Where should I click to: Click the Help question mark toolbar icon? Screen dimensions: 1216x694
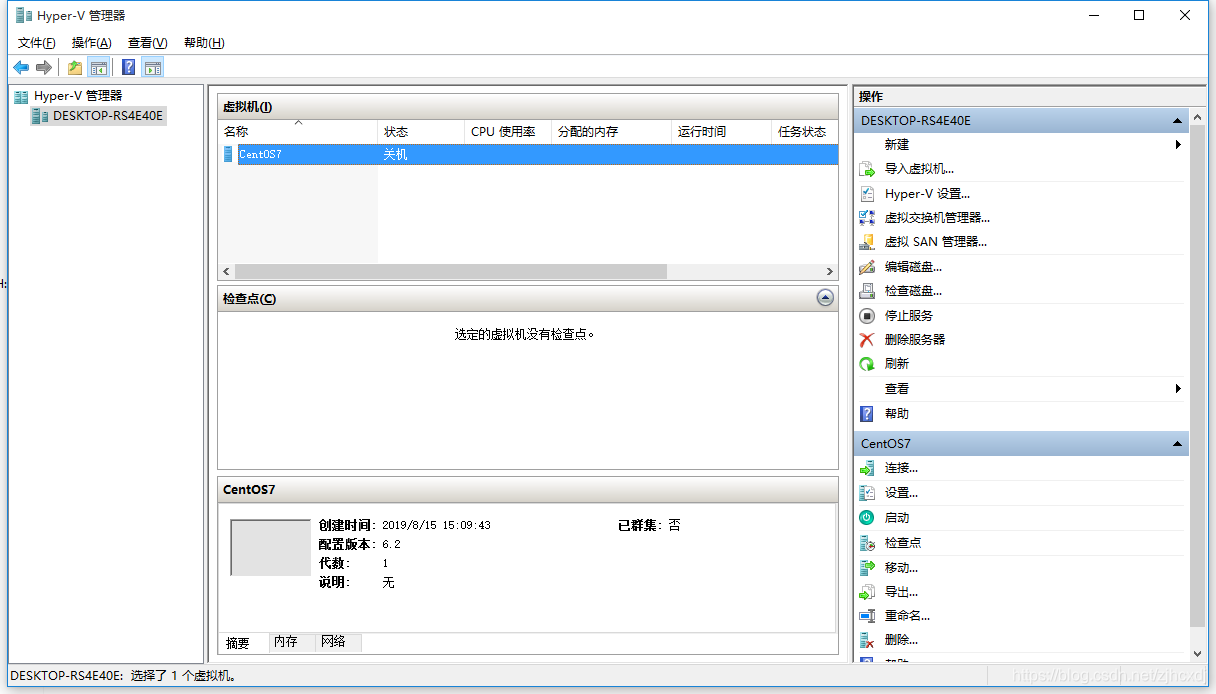128,67
